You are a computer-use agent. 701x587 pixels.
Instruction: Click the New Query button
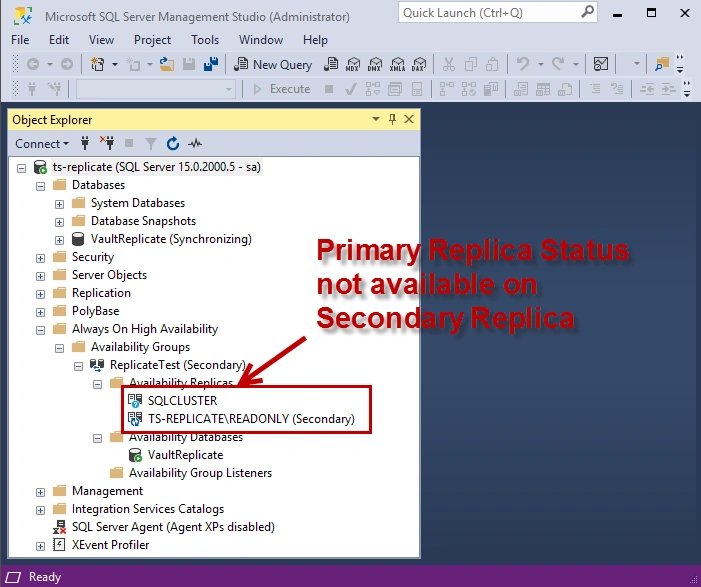[x=273, y=64]
